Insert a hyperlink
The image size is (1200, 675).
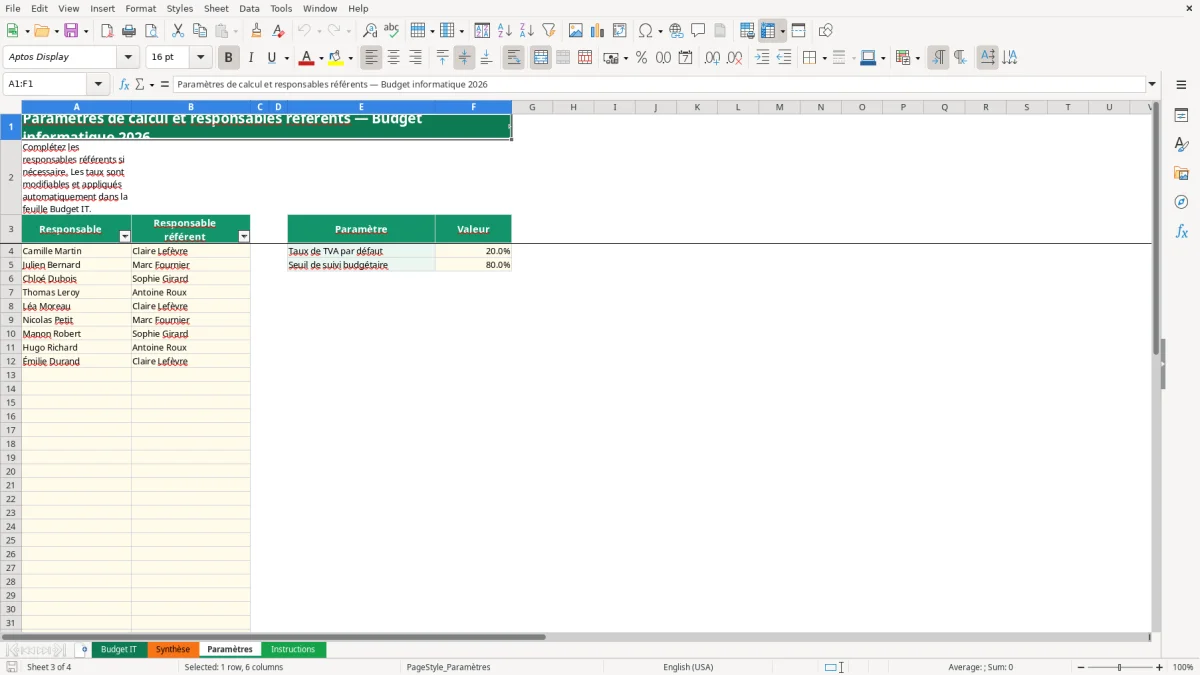pyautogui.click(x=676, y=31)
